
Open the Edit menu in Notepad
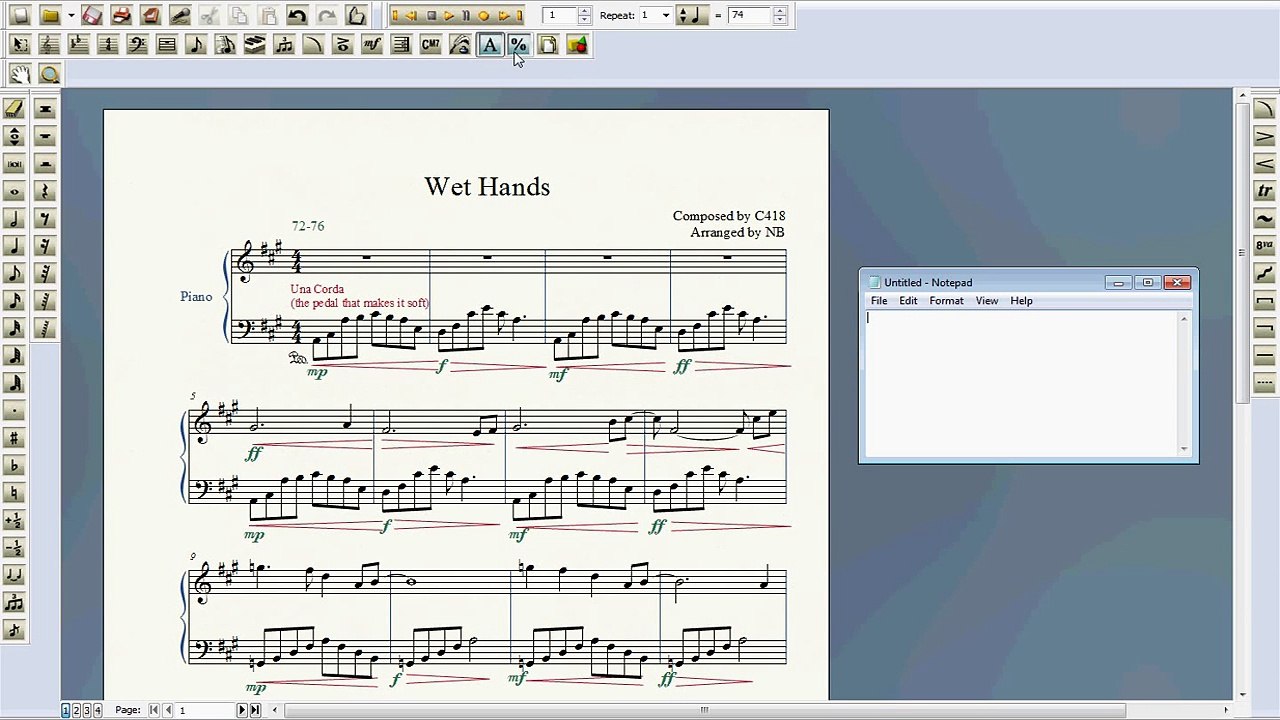click(x=907, y=301)
